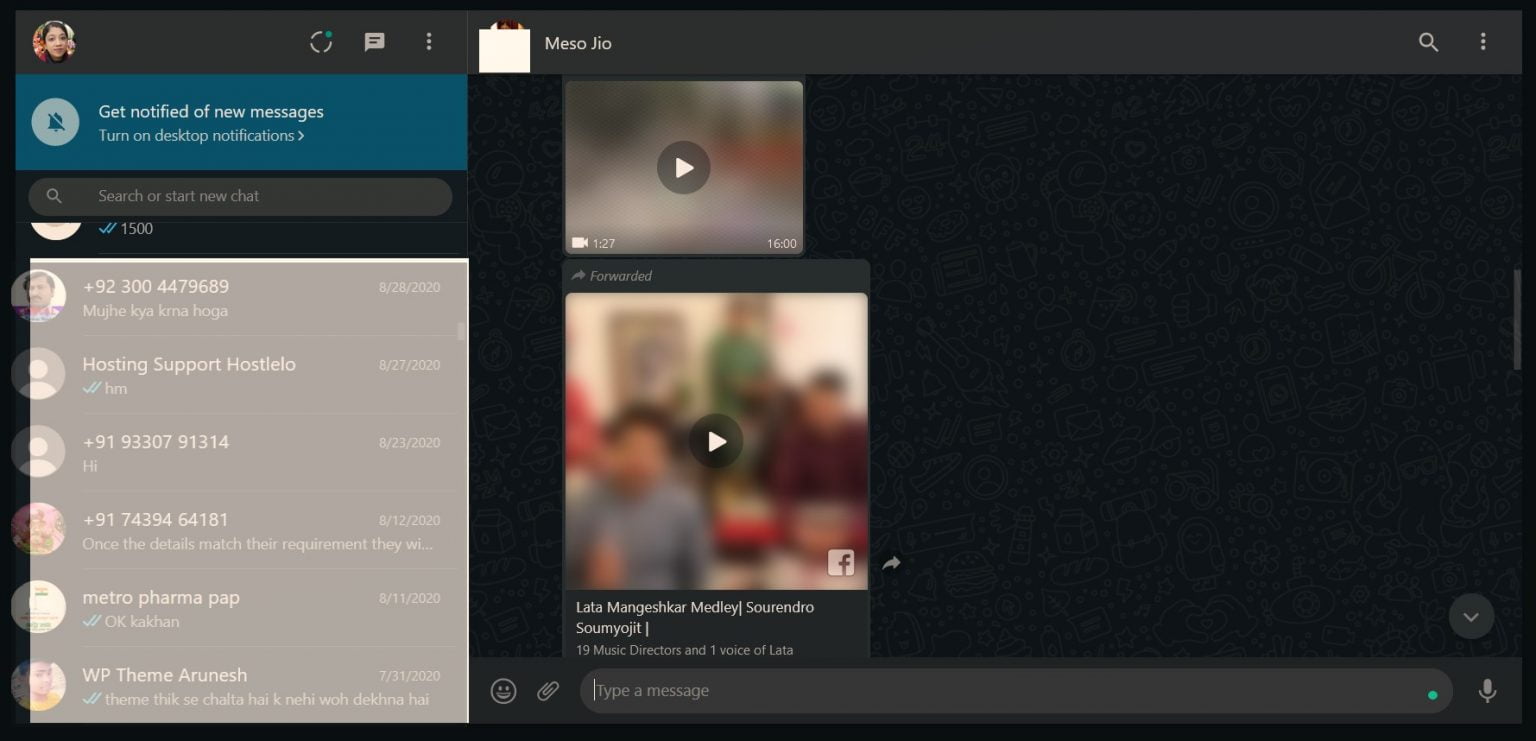Open the Status updates icon
Viewport: 1536px width, 741px height.
(320, 41)
